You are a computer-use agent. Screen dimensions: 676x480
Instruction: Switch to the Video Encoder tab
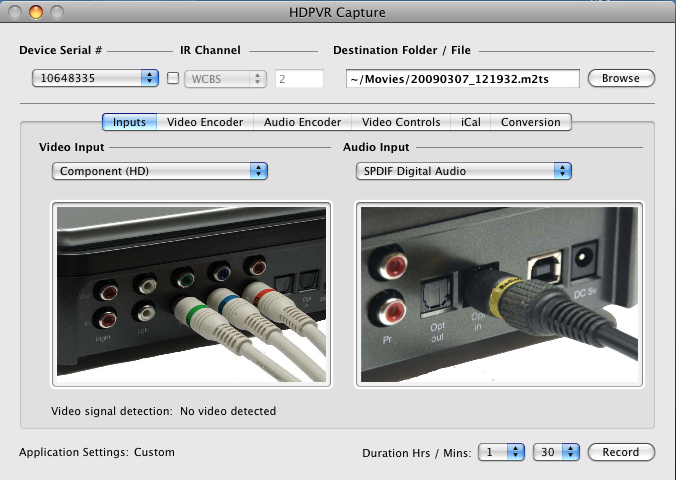point(204,122)
